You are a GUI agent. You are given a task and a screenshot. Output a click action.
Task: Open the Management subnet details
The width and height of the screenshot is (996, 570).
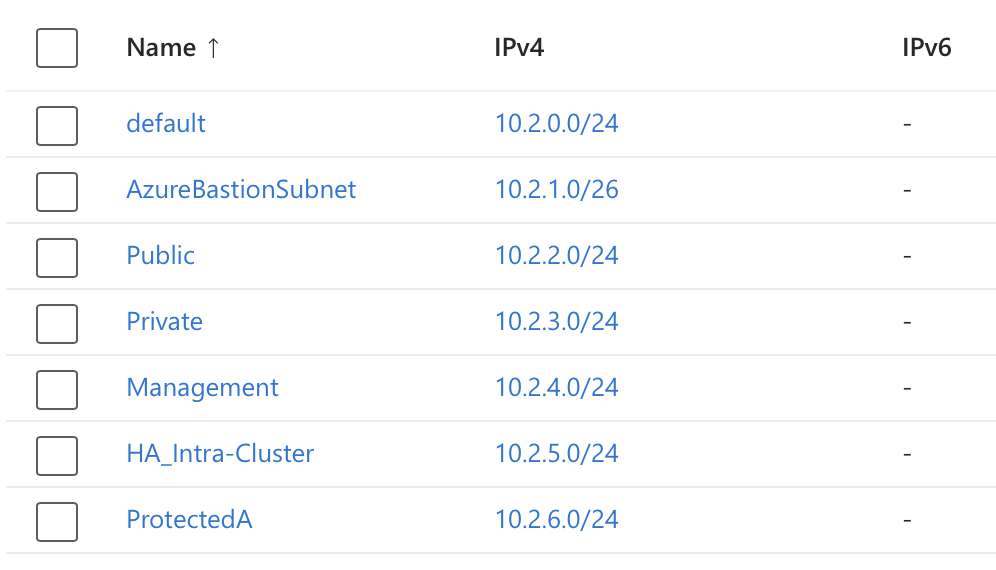pos(203,388)
